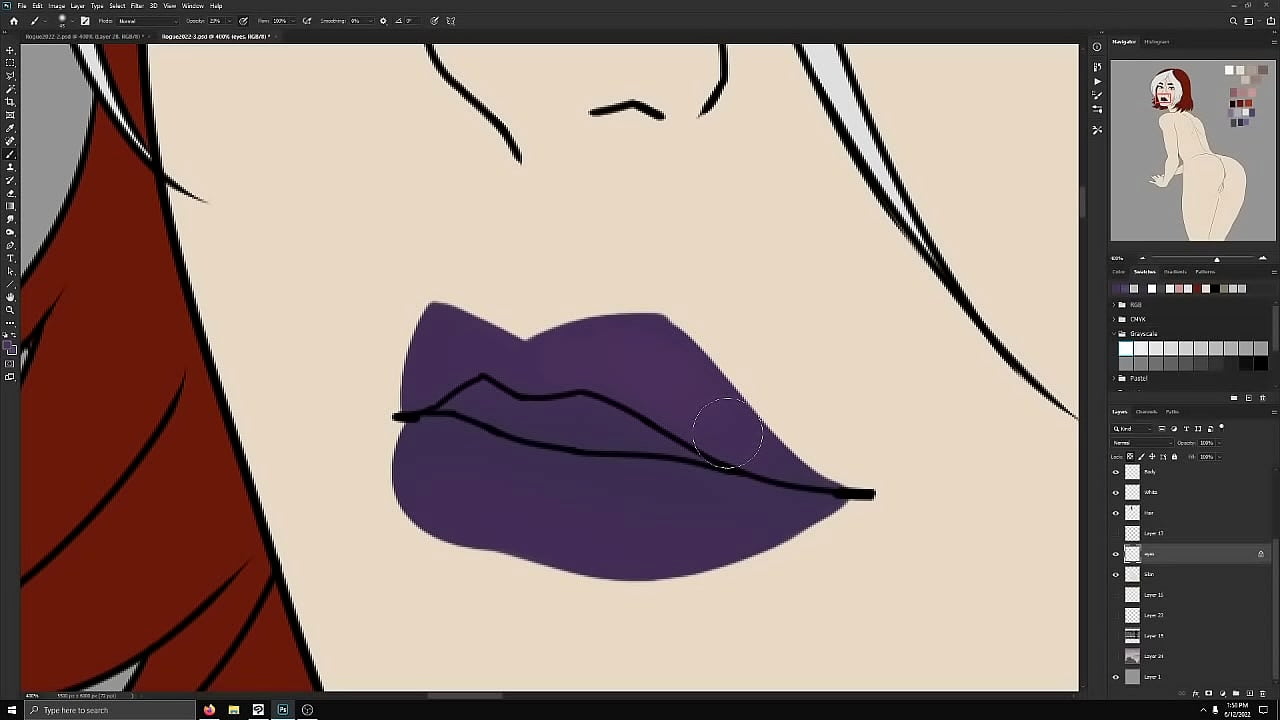The width and height of the screenshot is (1280, 720).
Task: Switch to the Channels tab
Action: tap(1146, 411)
